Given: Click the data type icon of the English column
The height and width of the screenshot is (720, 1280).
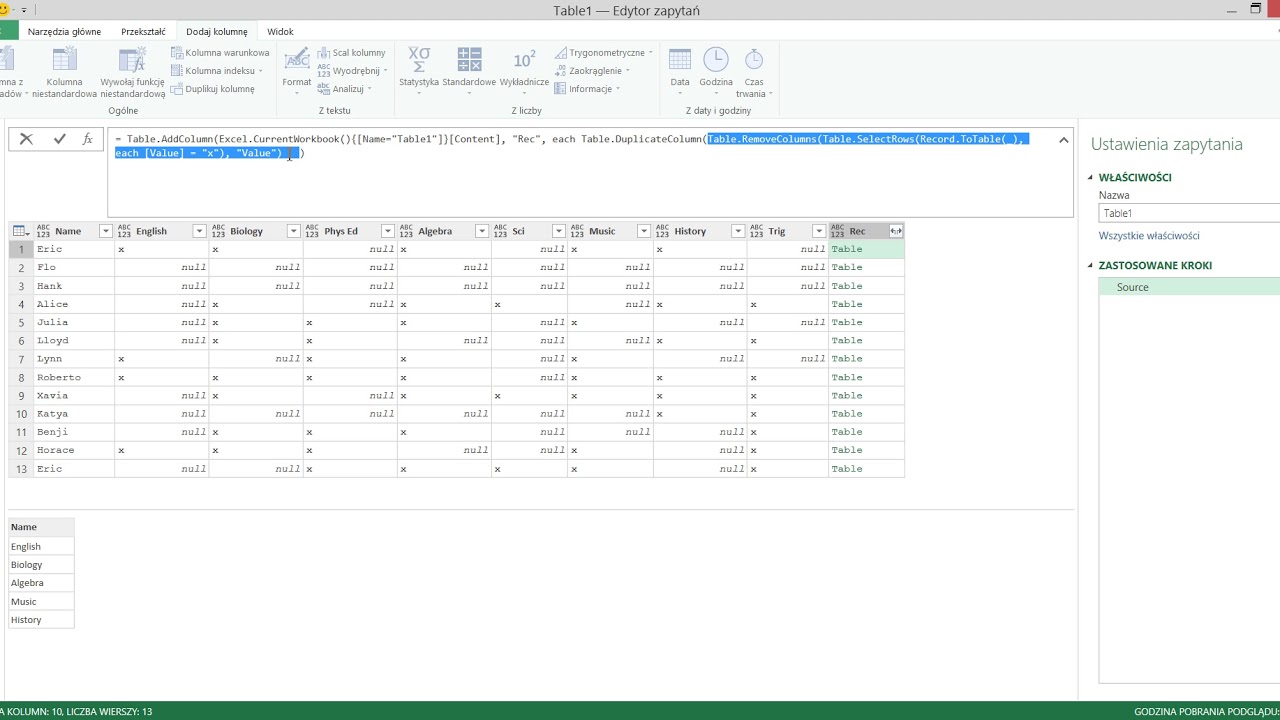Looking at the screenshot, I should tap(125, 231).
